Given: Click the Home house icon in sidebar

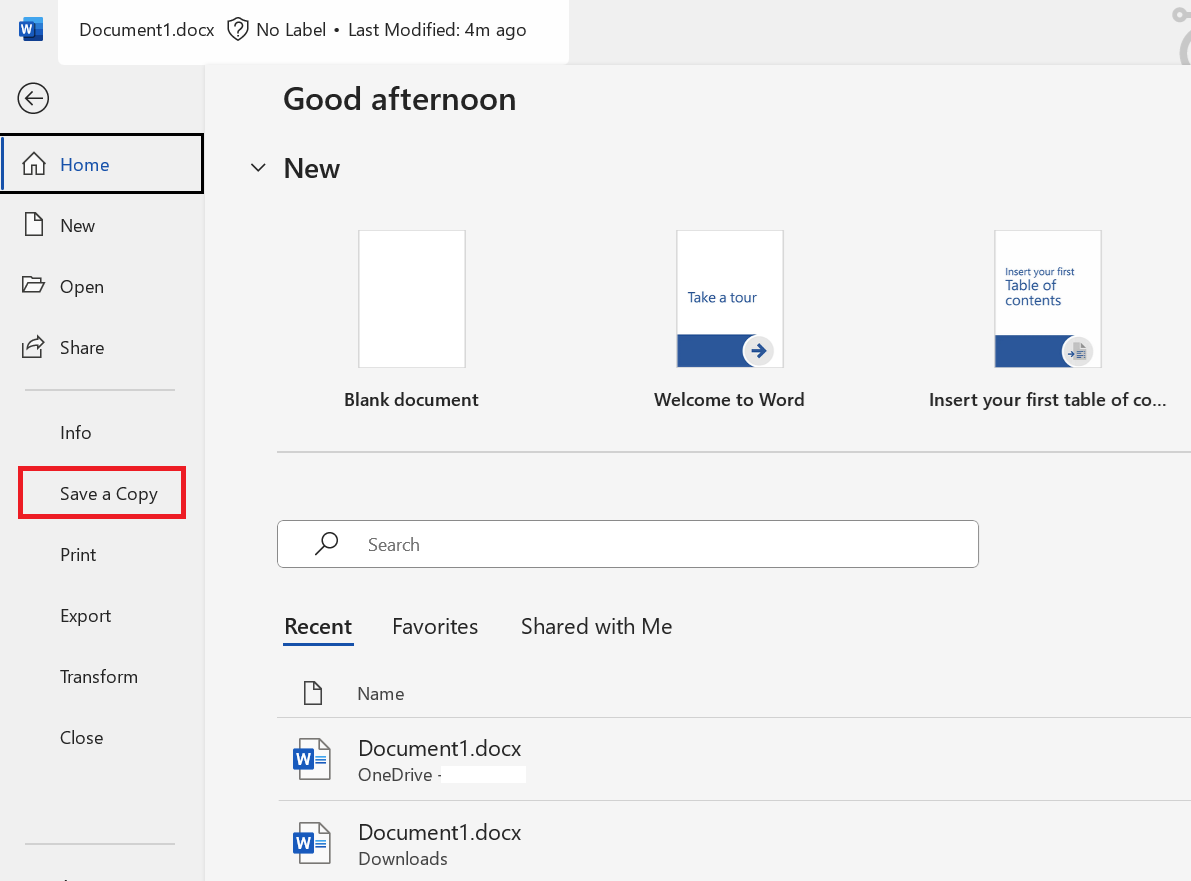Looking at the screenshot, I should [x=33, y=164].
